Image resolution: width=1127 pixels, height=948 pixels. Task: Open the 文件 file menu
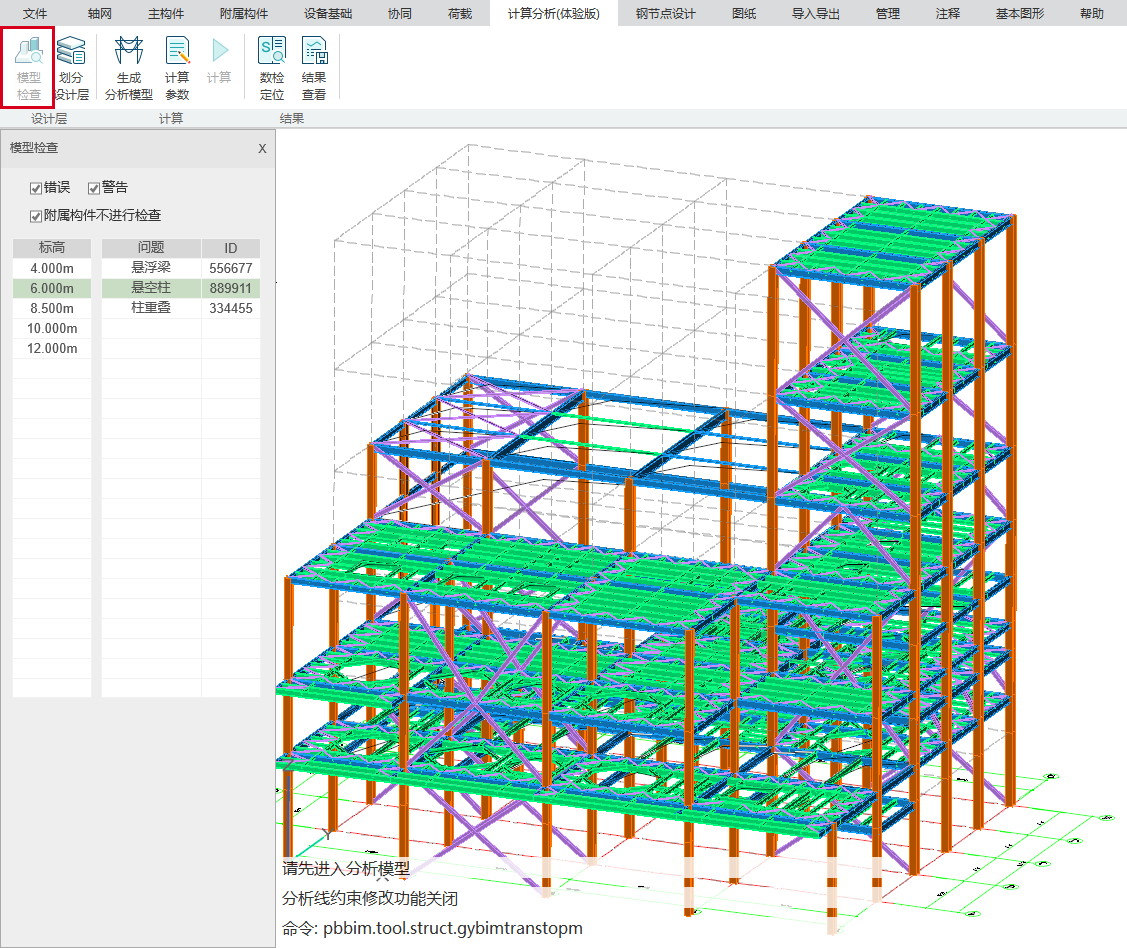click(x=35, y=14)
